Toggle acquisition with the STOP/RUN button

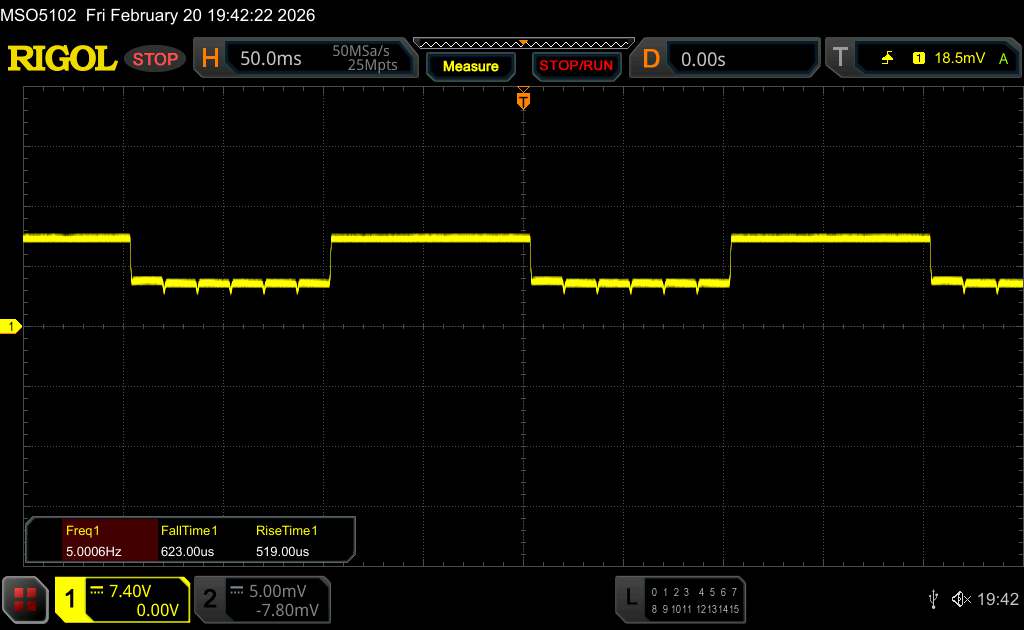pos(575,66)
